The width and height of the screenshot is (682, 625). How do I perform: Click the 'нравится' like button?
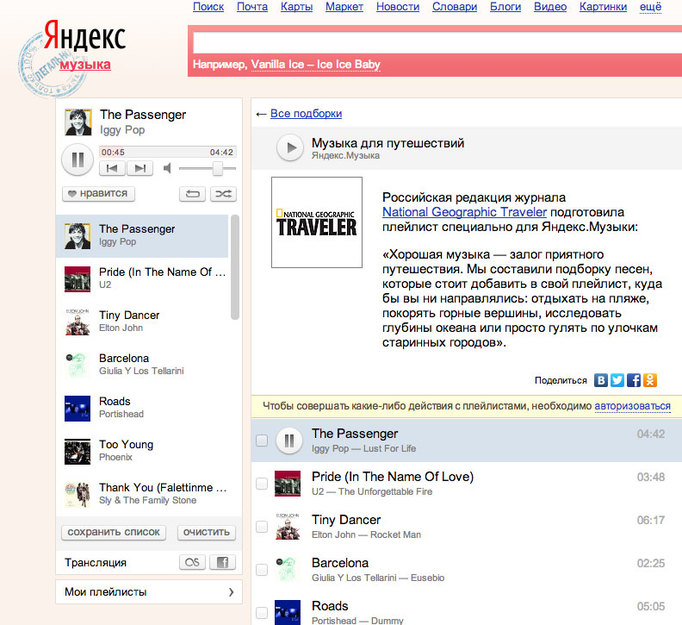pos(99,194)
